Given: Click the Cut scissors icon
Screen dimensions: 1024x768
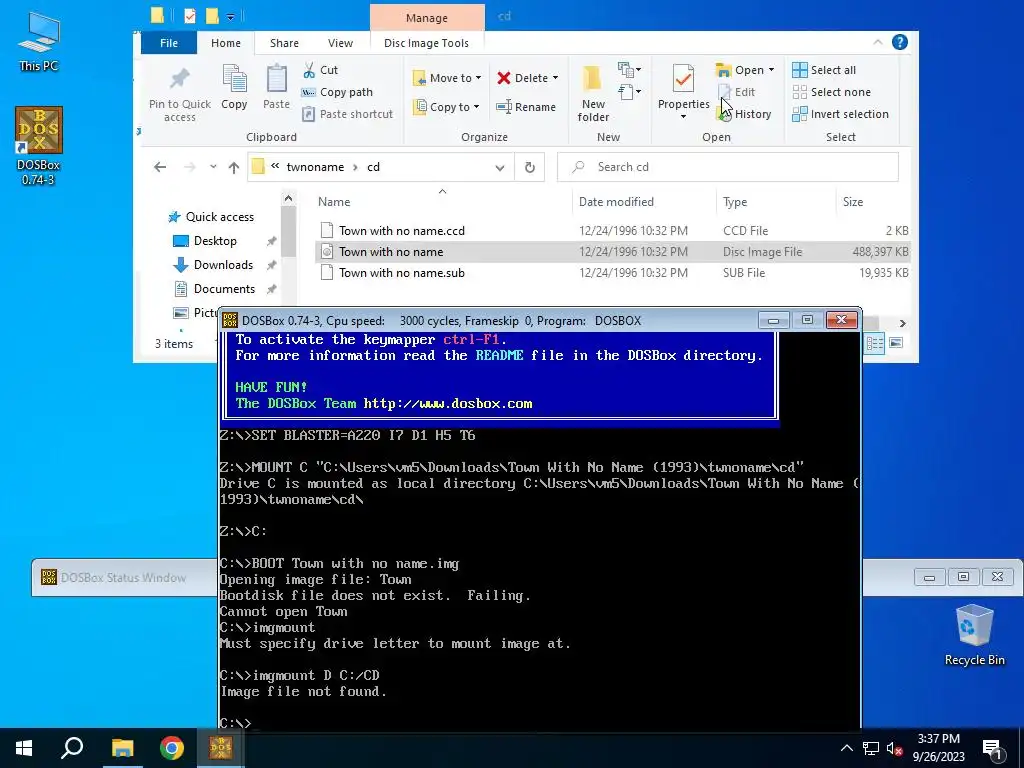Looking at the screenshot, I should coord(310,70).
